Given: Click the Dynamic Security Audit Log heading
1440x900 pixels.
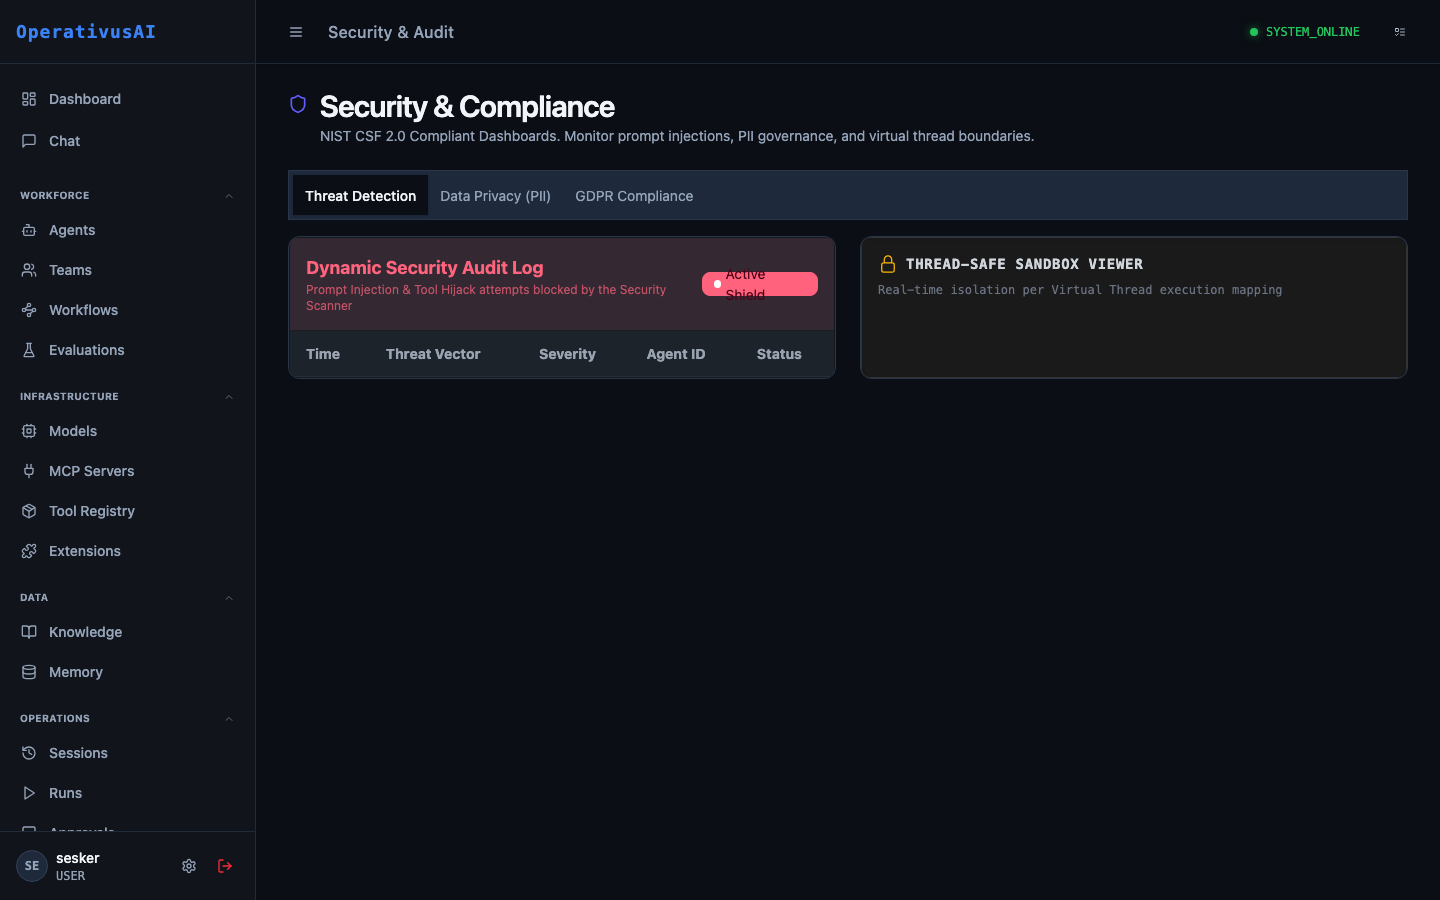Looking at the screenshot, I should coord(425,268).
